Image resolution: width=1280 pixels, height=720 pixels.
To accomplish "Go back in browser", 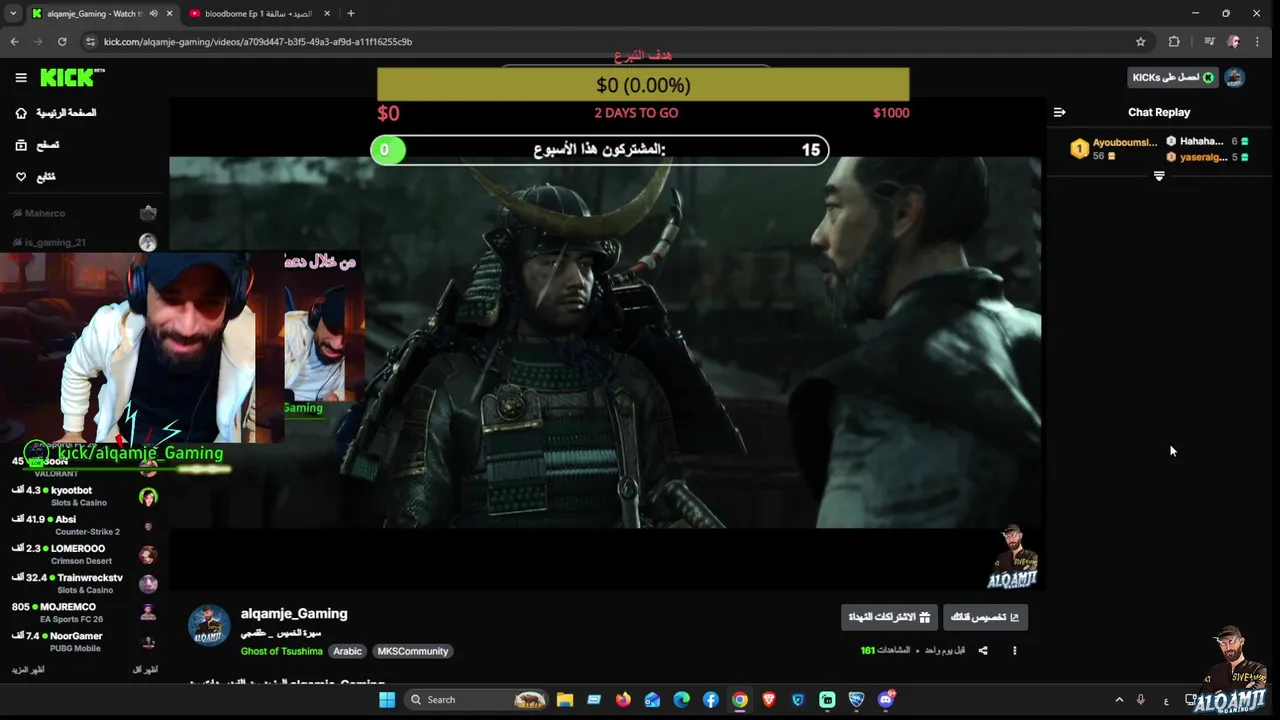I will pyautogui.click(x=14, y=42).
